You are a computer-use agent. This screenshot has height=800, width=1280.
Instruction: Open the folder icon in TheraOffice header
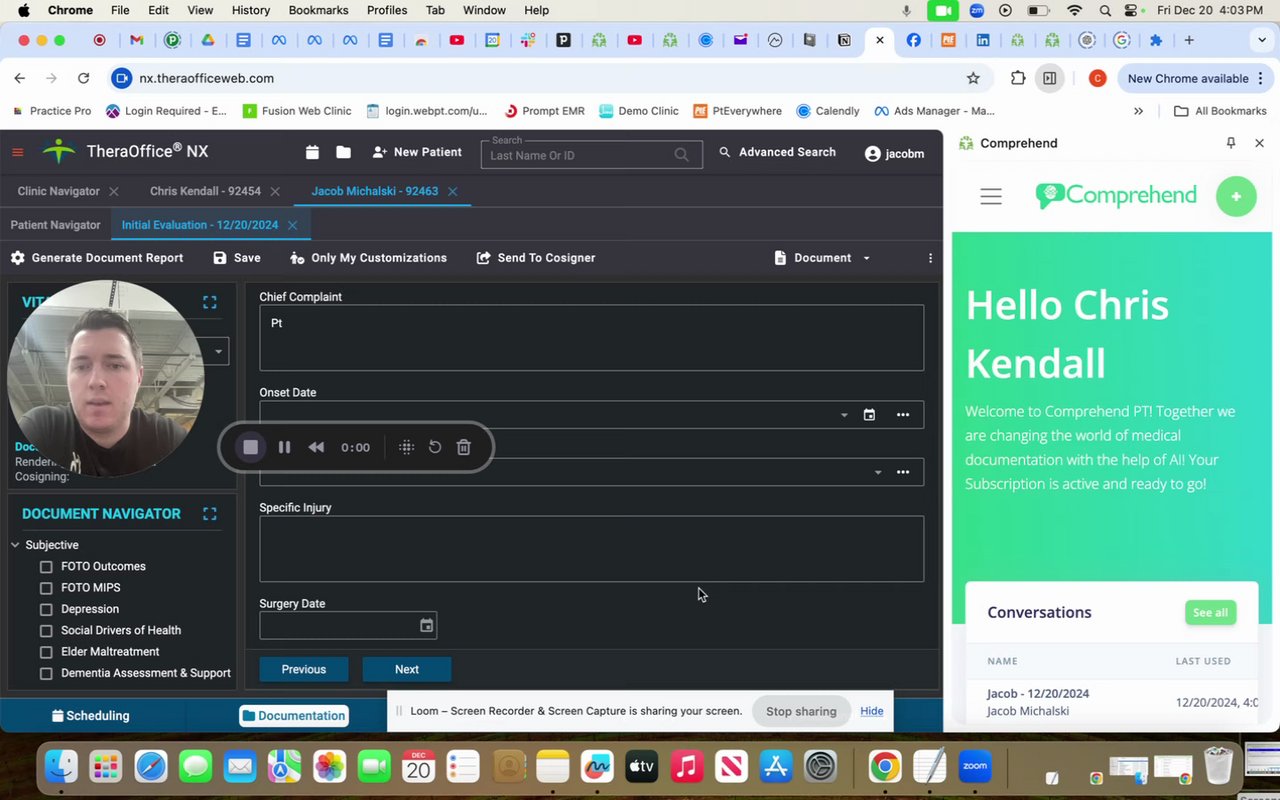(x=343, y=152)
